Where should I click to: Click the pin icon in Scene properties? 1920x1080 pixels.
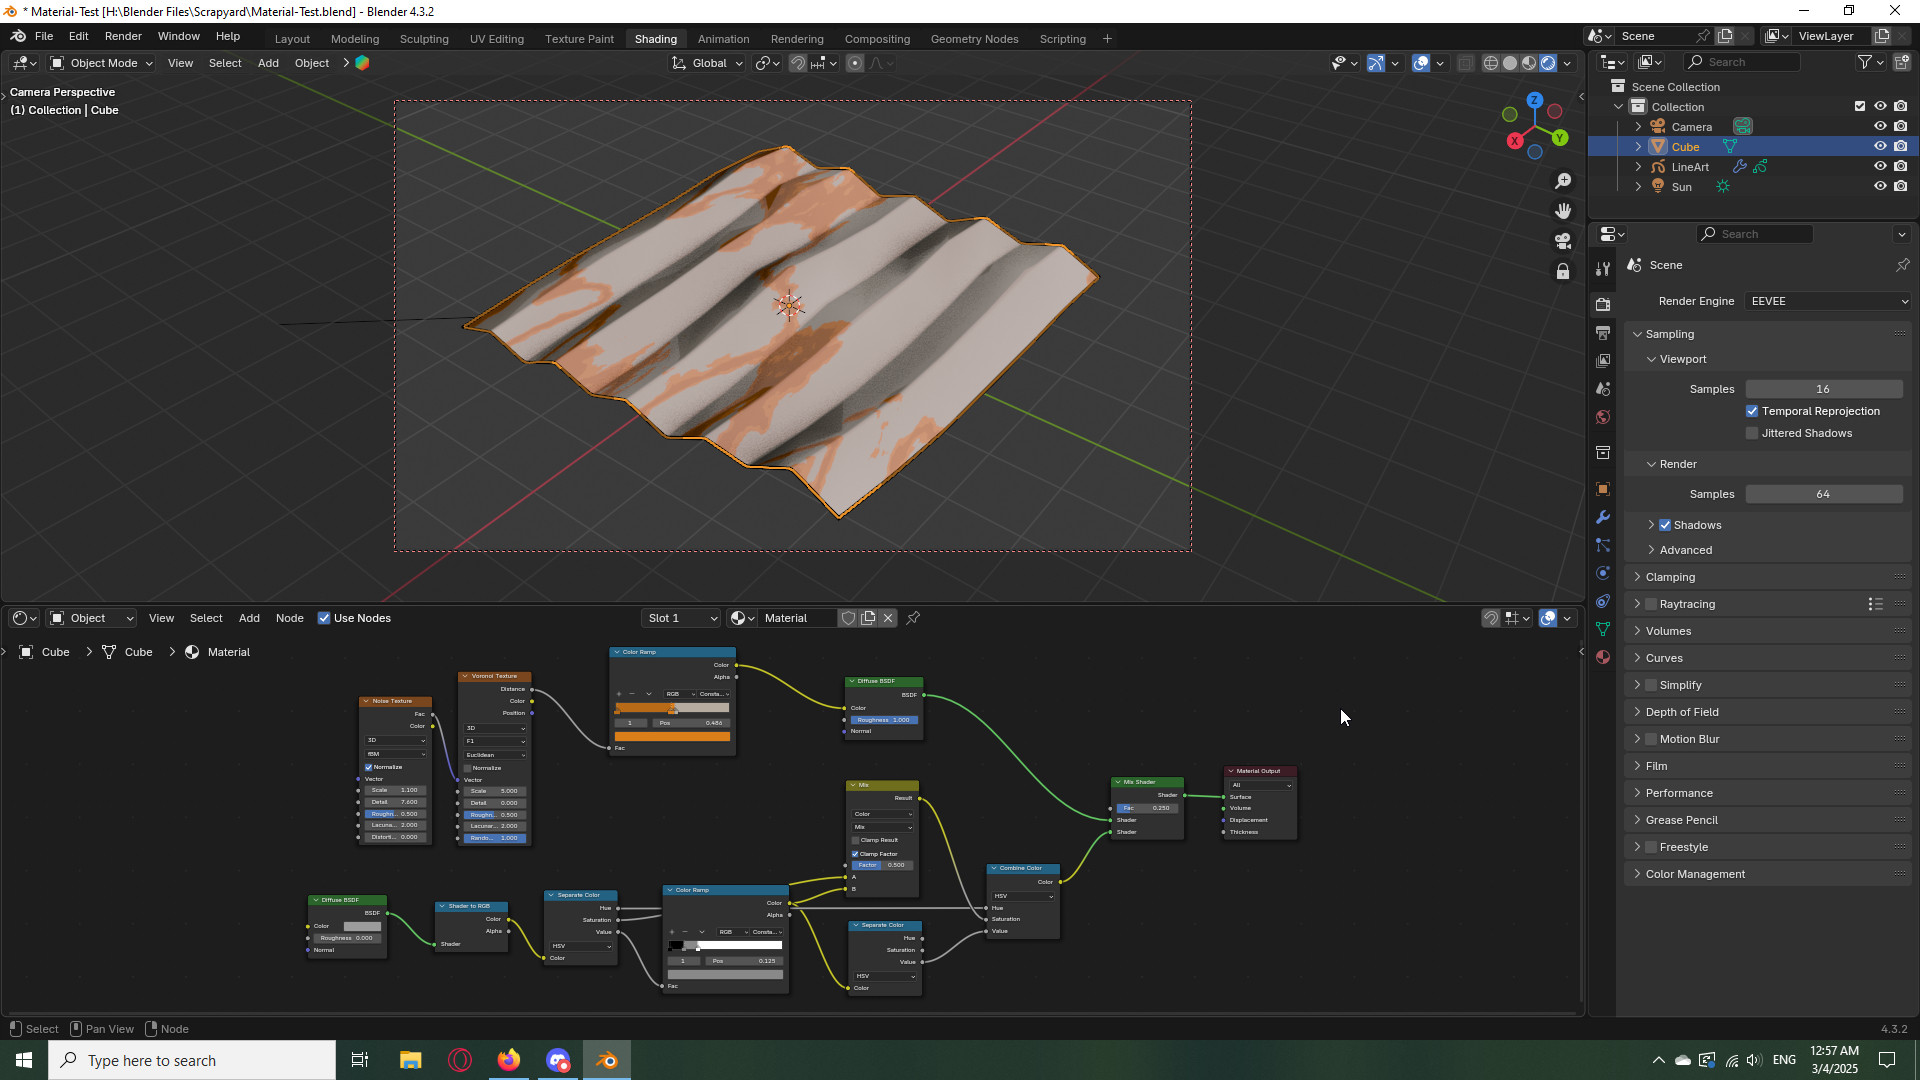pos(1902,265)
